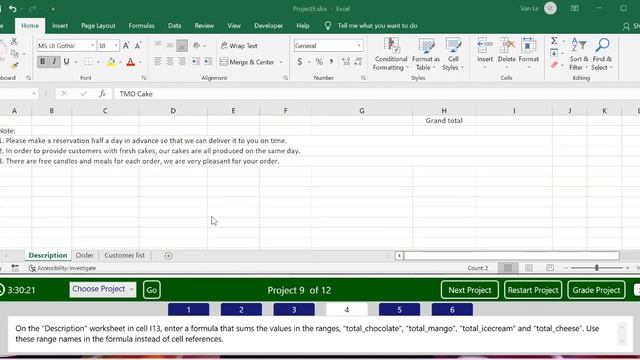Image resolution: width=640 pixels, height=360 pixels.
Task: Click Merge & Center
Action: point(247,62)
